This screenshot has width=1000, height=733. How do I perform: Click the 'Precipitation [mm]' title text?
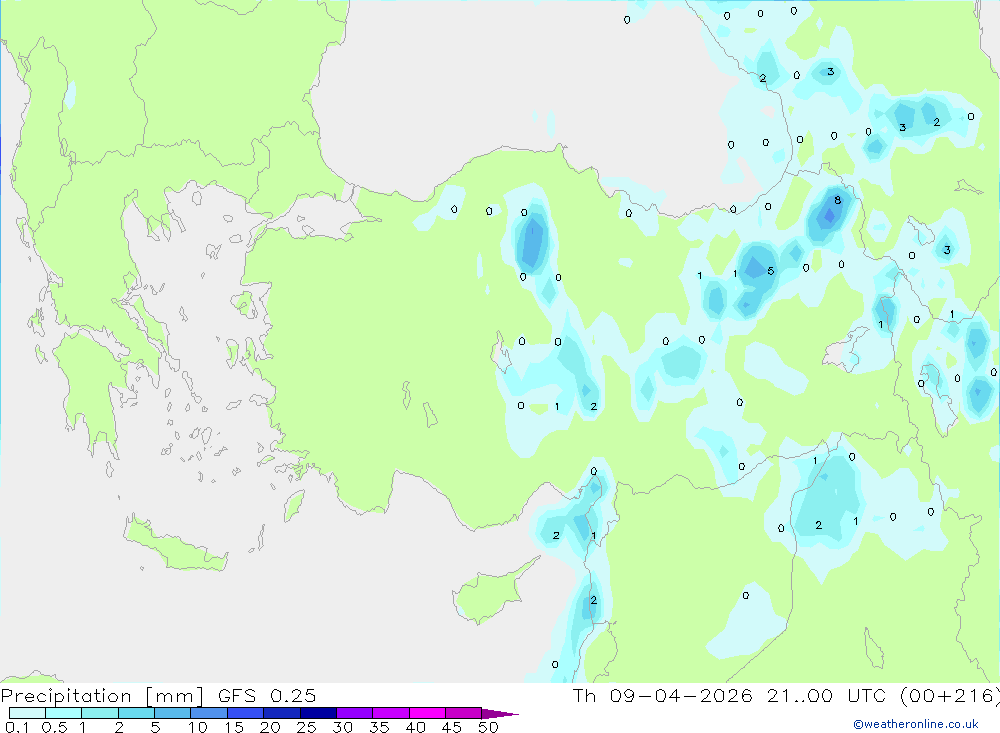click(x=102, y=696)
